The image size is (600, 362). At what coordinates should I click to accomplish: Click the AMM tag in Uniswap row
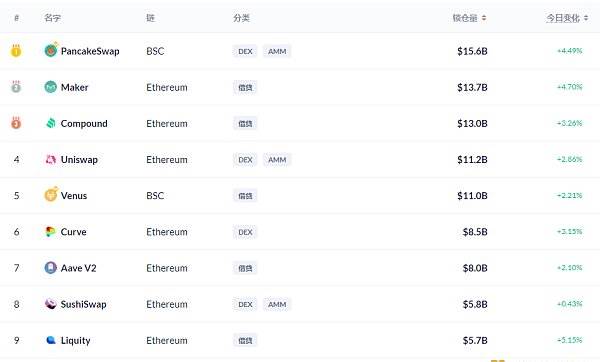[x=277, y=160]
